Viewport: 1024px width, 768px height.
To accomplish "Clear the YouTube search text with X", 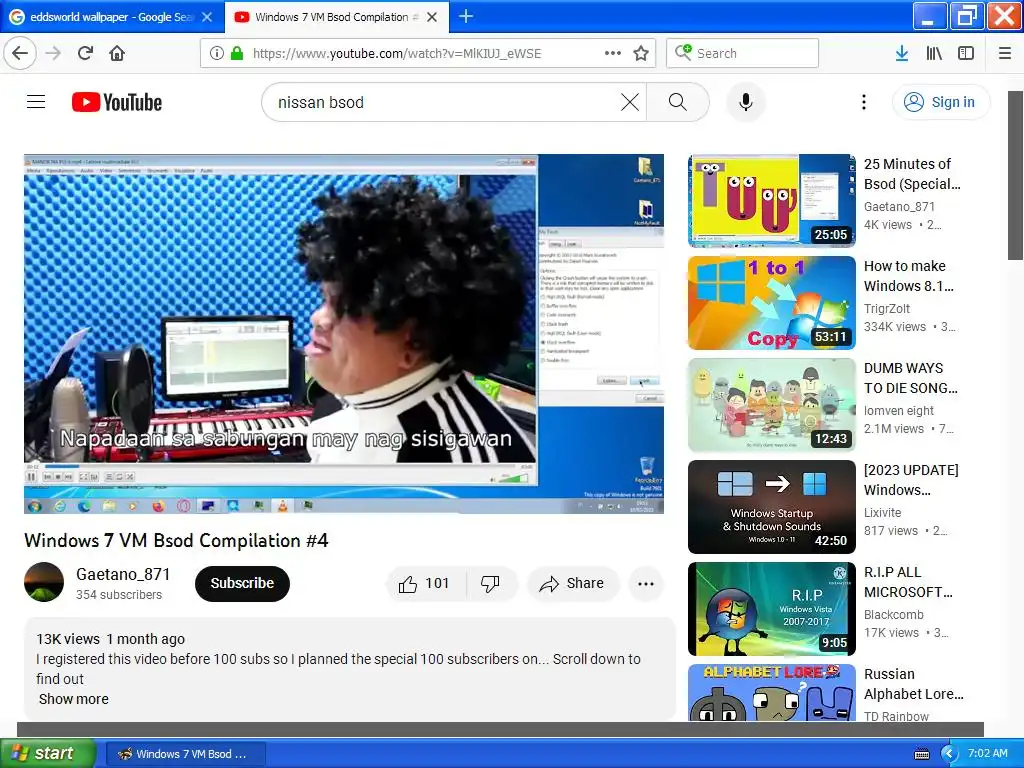I will pyautogui.click(x=630, y=102).
